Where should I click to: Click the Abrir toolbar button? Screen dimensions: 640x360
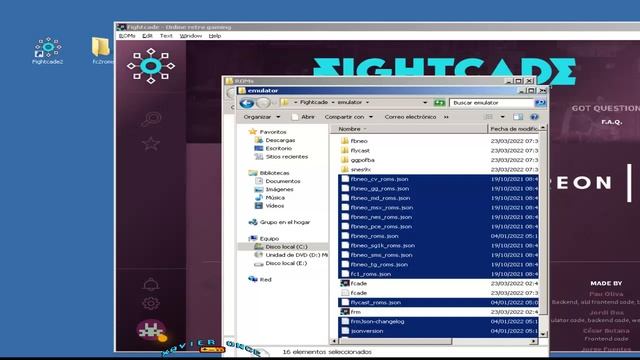click(303, 117)
